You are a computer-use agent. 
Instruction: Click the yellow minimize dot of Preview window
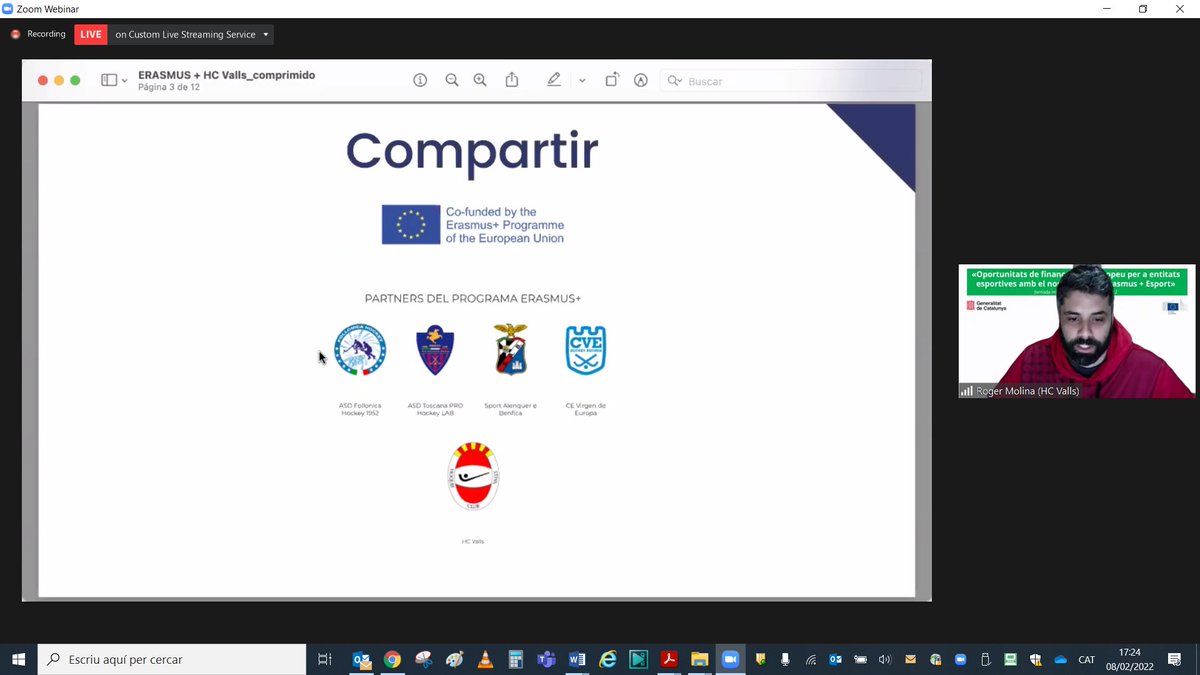[x=59, y=80]
